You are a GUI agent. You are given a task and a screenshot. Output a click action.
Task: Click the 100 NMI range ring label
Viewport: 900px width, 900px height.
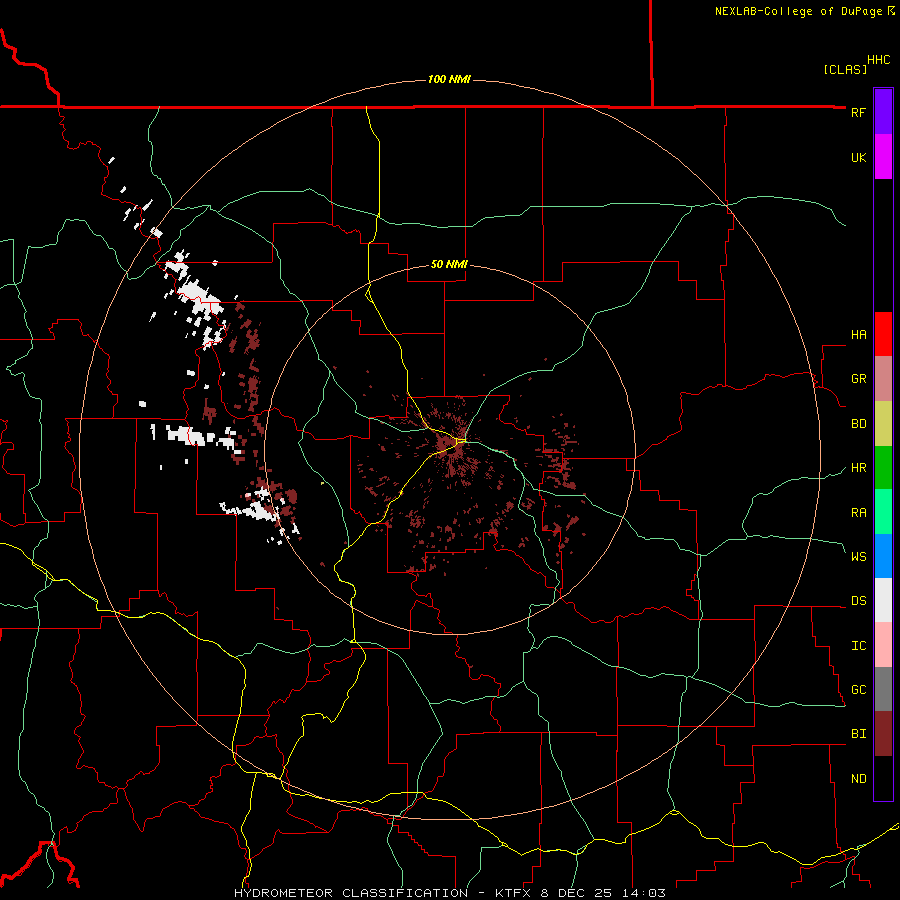point(449,79)
